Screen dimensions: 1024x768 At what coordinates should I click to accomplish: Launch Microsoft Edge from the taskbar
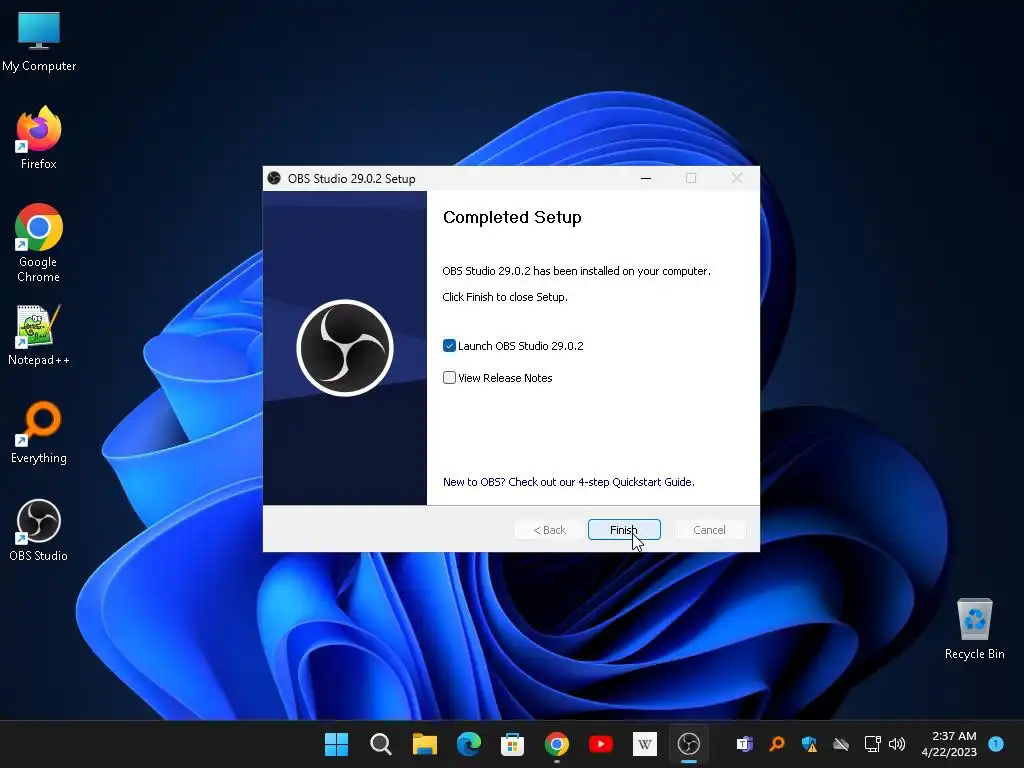pyautogui.click(x=468, y=744)
